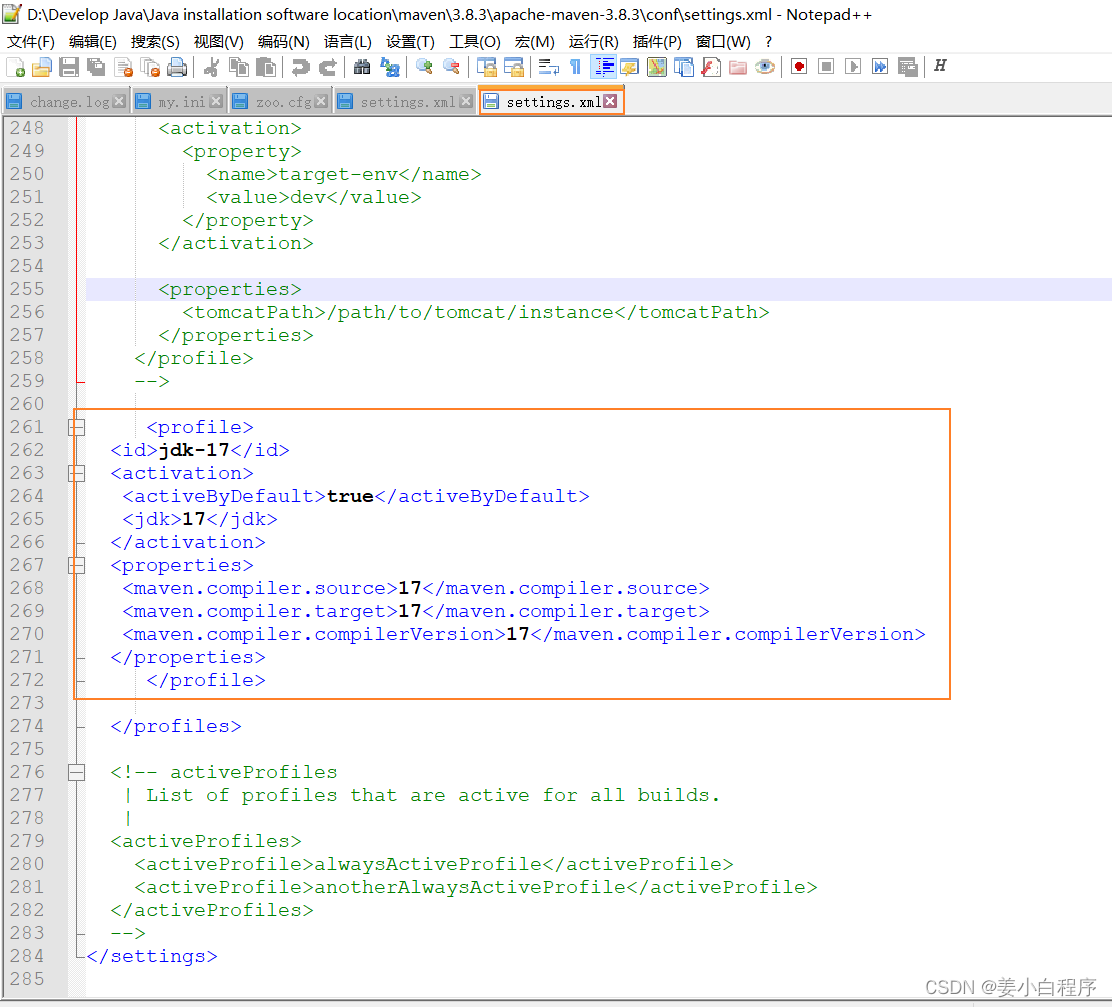Viewport: 1112px width, 1007px height.
Task: Open the 宏(M) menu
Action: coord(535,42)
